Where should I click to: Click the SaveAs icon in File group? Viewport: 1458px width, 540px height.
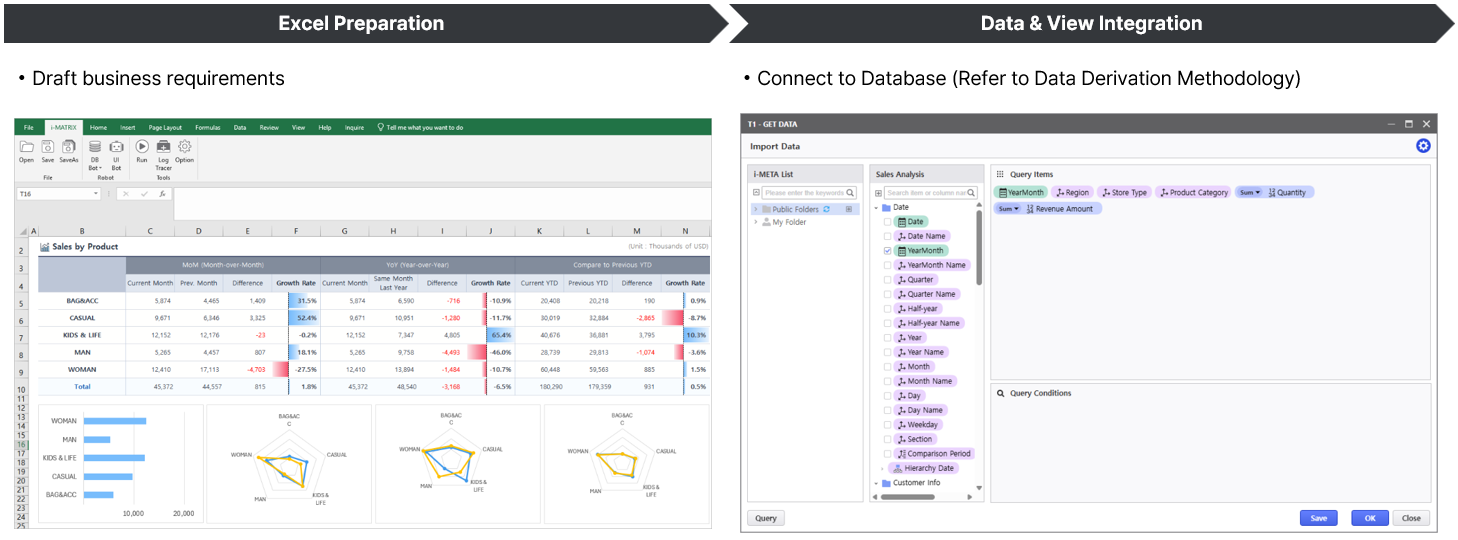coord(68,147)
